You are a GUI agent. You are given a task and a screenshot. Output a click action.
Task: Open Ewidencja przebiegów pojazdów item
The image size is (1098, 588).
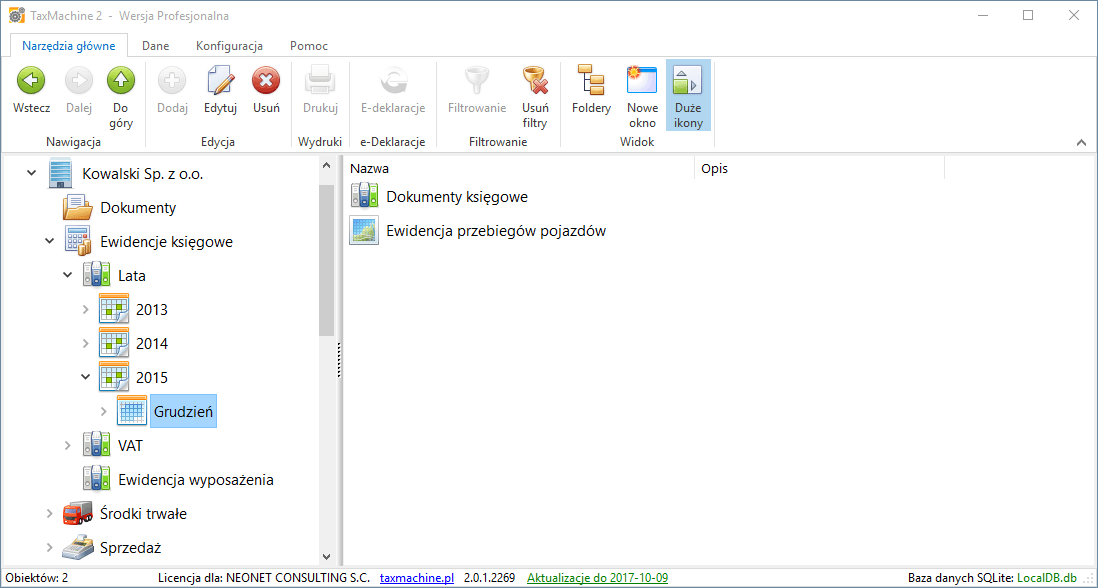pyautogui.click(x=495, y=231)
